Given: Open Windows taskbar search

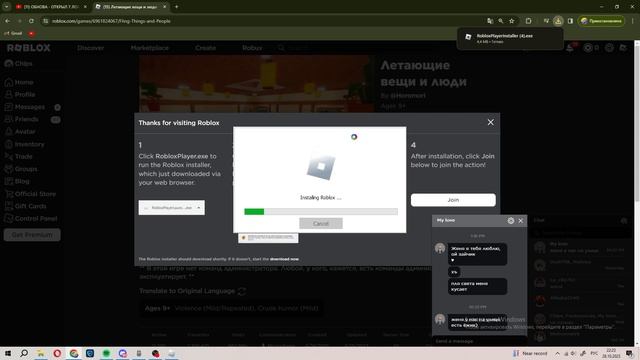Looking at the screenshot, I should click(24, 353).
